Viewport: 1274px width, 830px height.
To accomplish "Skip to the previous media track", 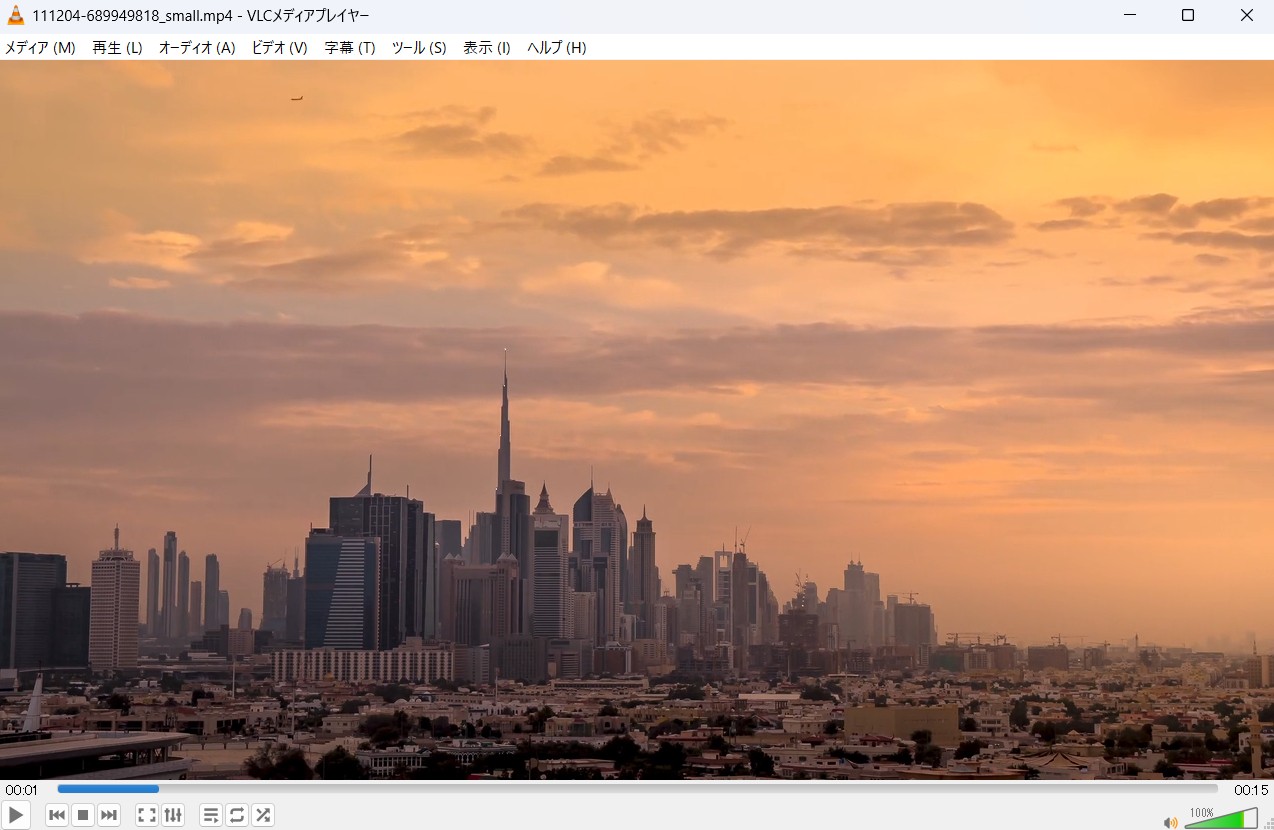I will click(57, 815).
